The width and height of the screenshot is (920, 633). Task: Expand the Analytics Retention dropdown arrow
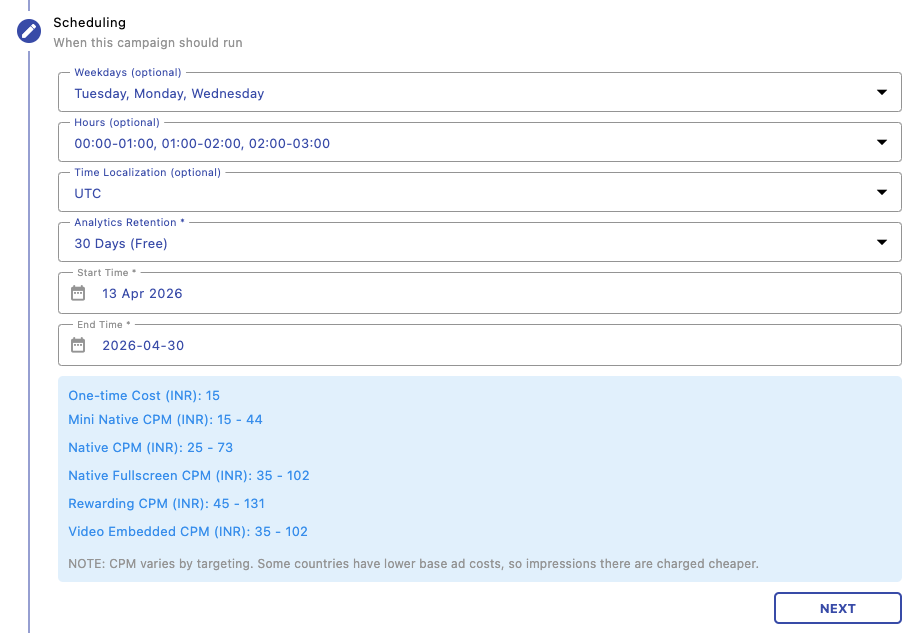[x=881, y=243]
